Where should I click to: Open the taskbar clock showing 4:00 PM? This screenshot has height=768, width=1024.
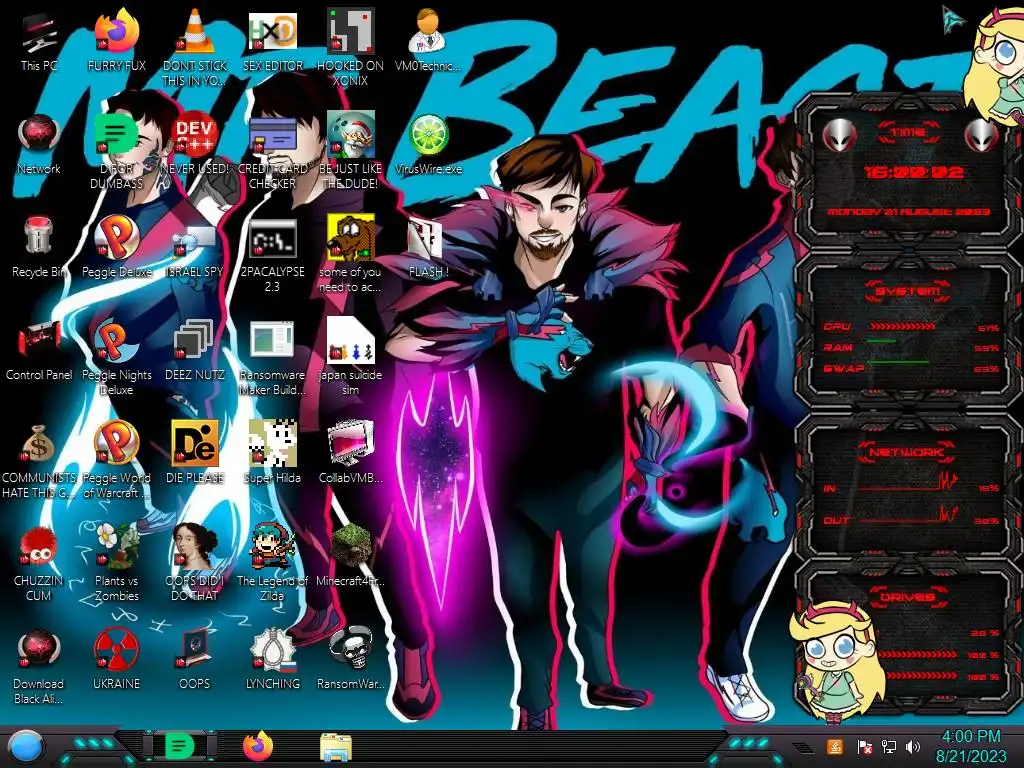point(971,746)
